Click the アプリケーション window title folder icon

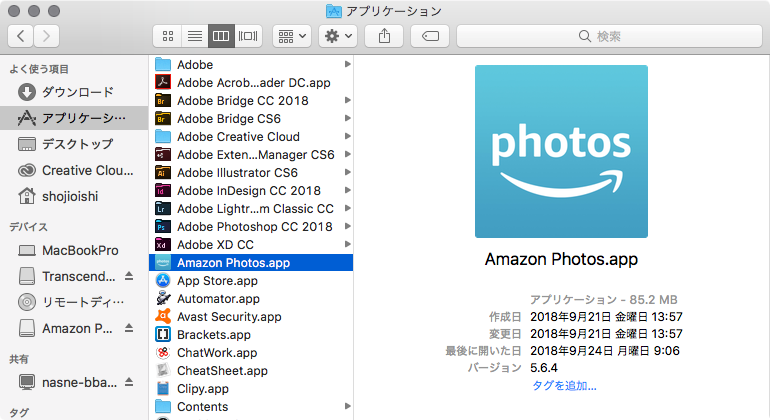click(x=334, y=11)
